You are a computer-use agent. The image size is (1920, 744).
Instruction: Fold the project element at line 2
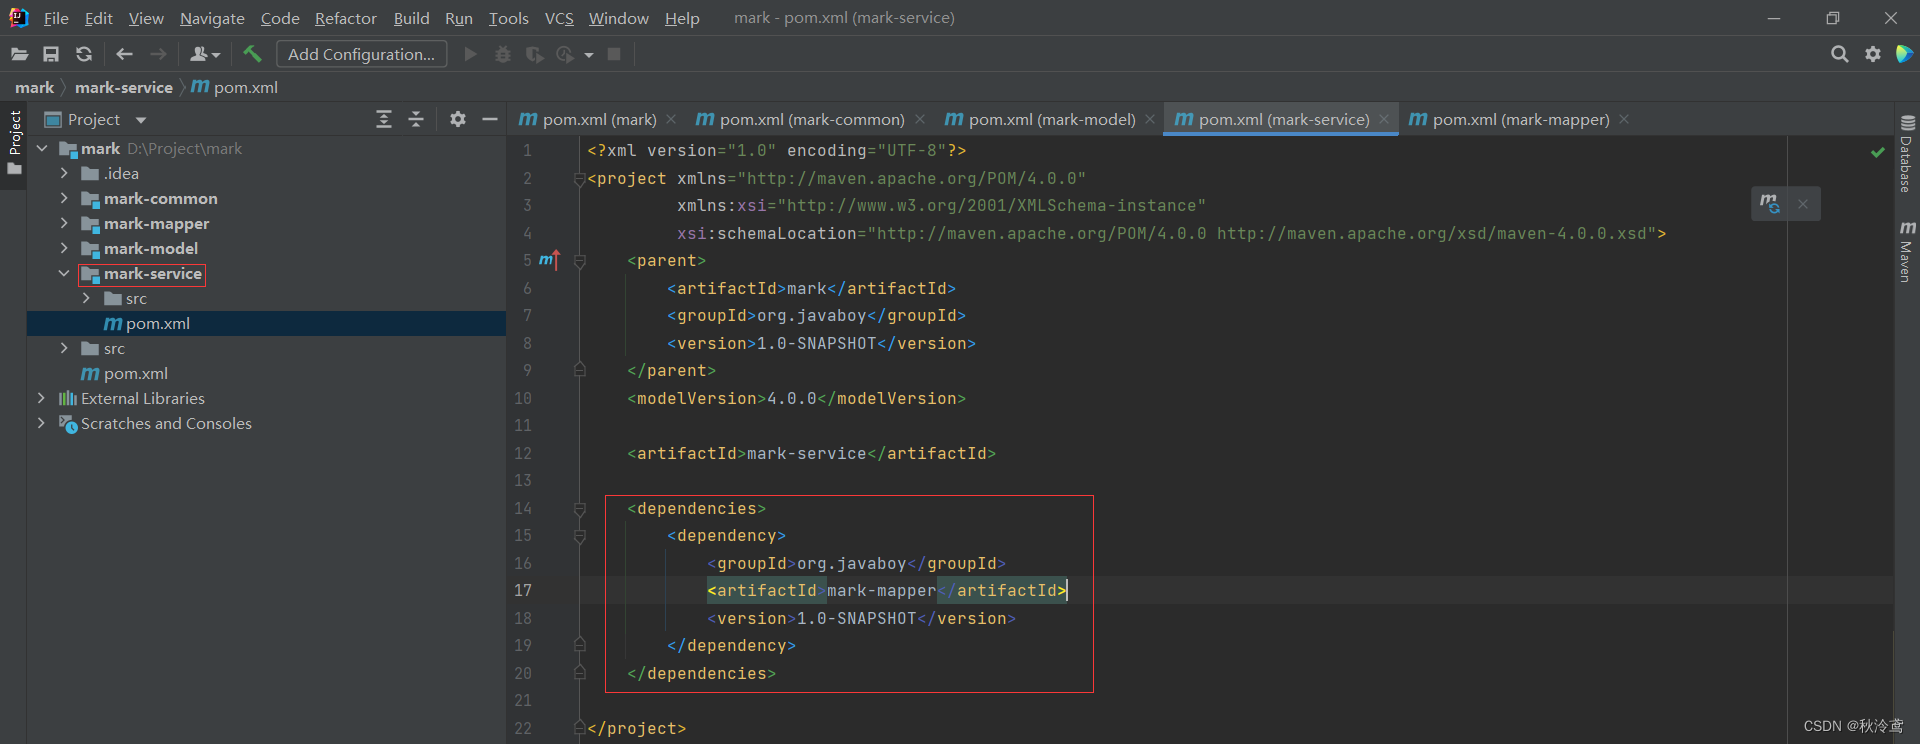point(579,179)
